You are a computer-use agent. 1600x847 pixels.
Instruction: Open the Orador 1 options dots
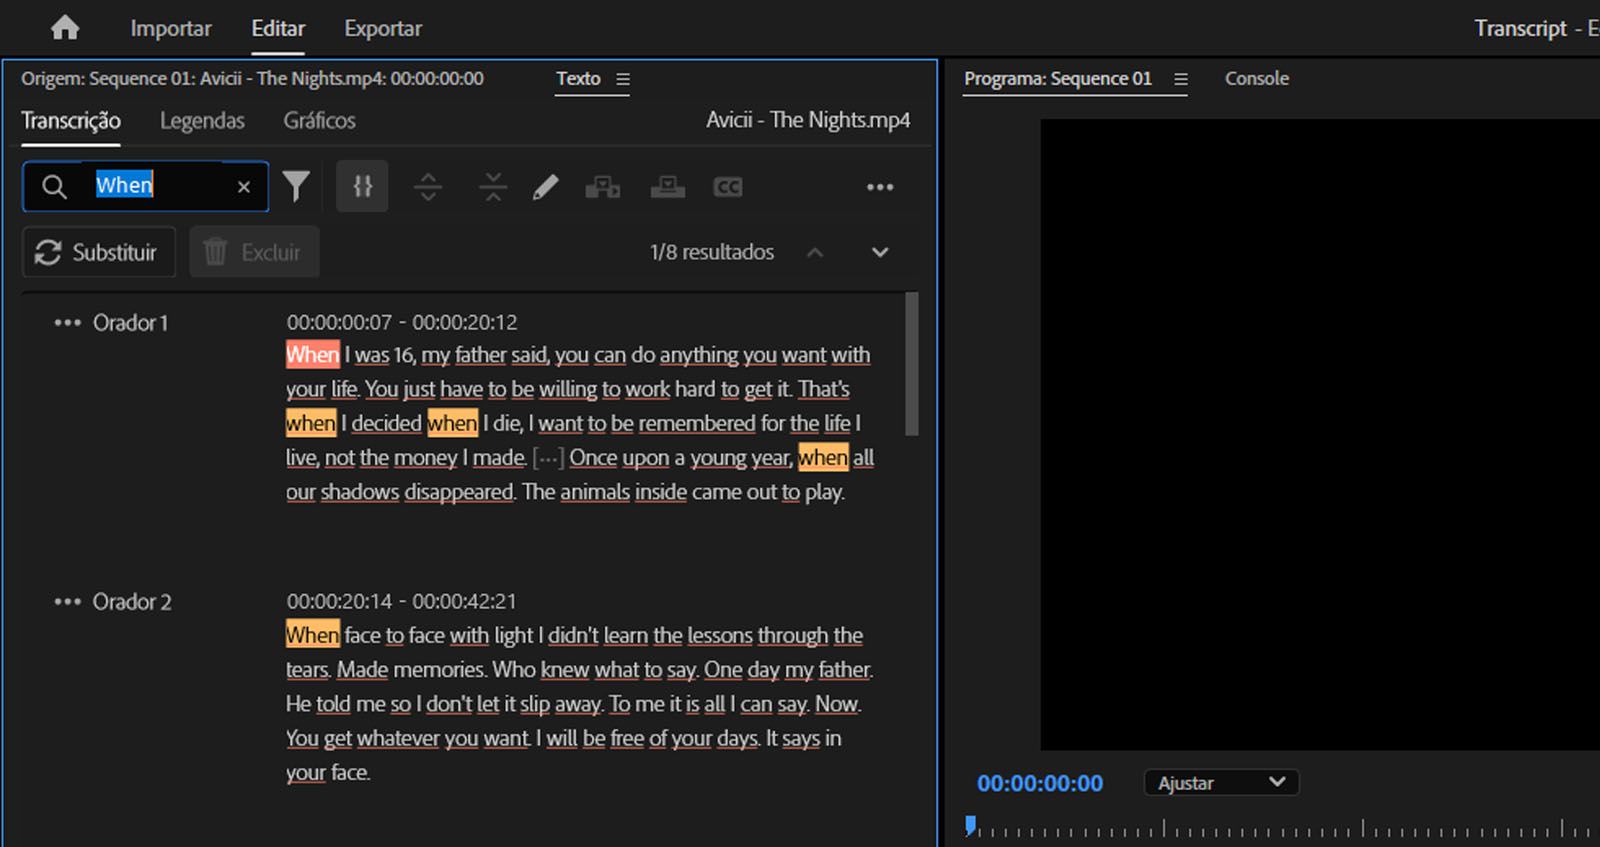pos(67,323)
